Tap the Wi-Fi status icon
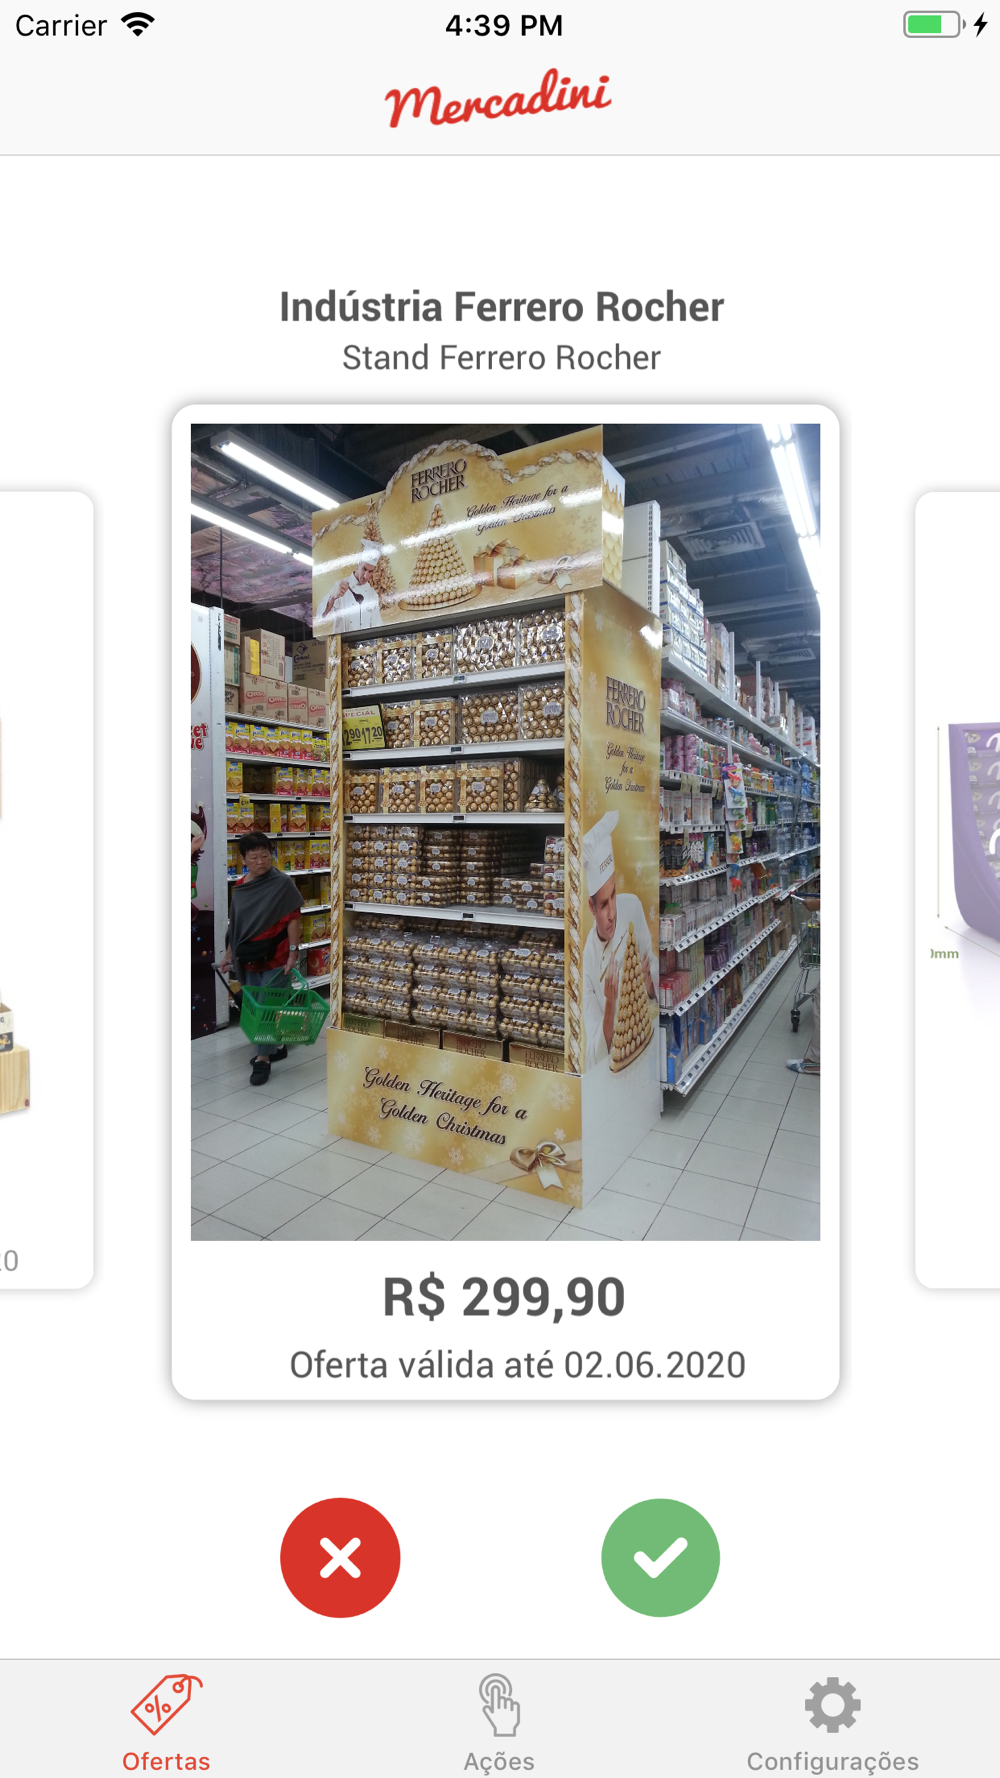This screenshot has width=1000, height=1778. [x=138, y=24]
